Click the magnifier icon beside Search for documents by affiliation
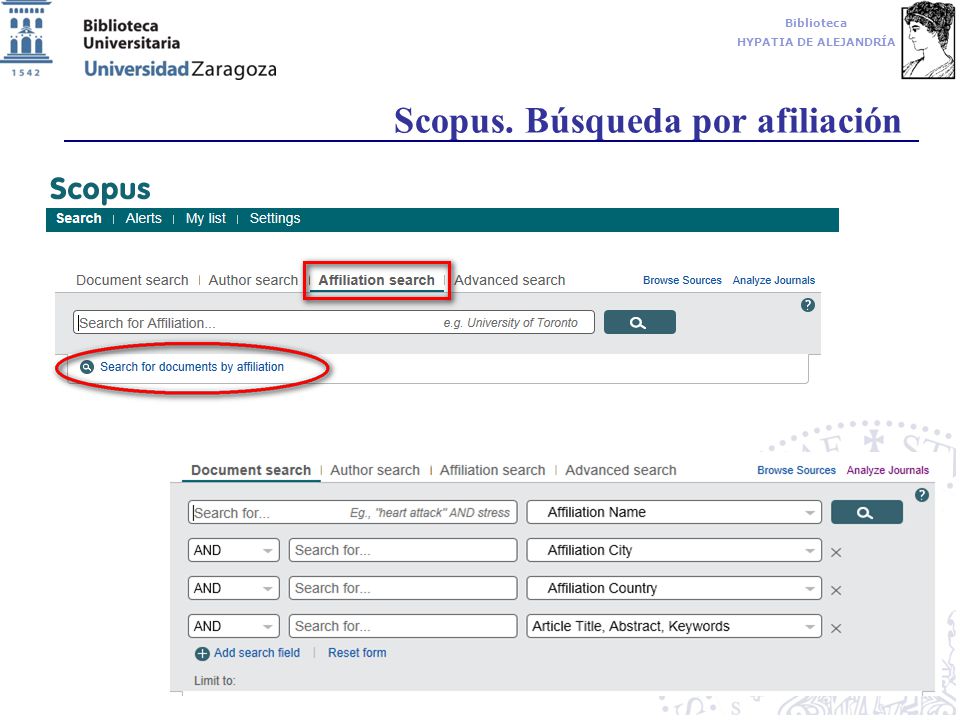 (87, 367)
